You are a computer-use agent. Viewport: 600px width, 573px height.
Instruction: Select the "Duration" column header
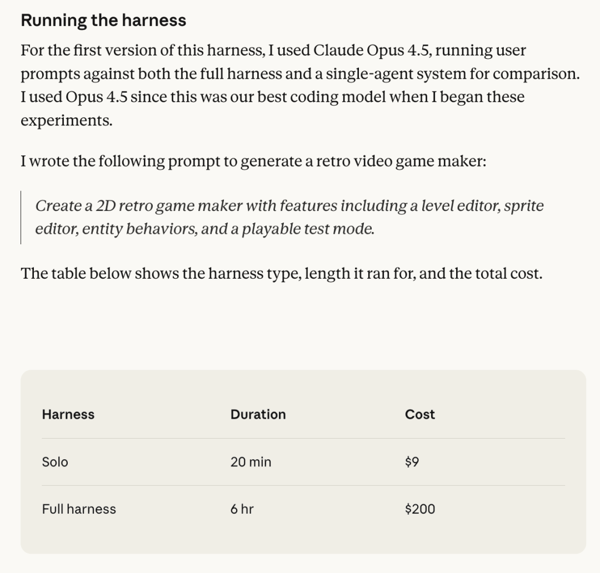[x=258, y=414]
